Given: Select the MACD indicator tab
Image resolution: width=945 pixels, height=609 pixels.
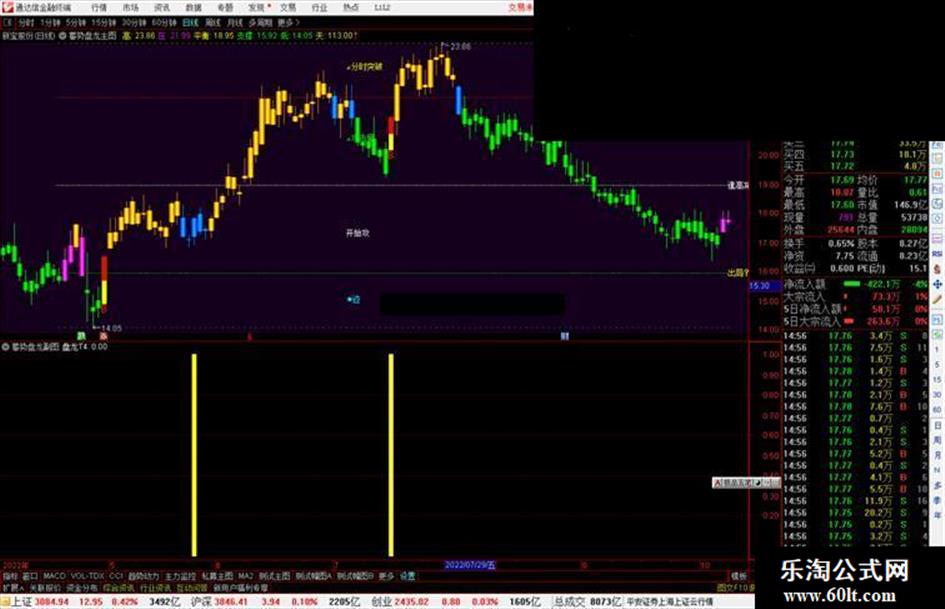Looking at the screenshot, I should tap(54, 577).
